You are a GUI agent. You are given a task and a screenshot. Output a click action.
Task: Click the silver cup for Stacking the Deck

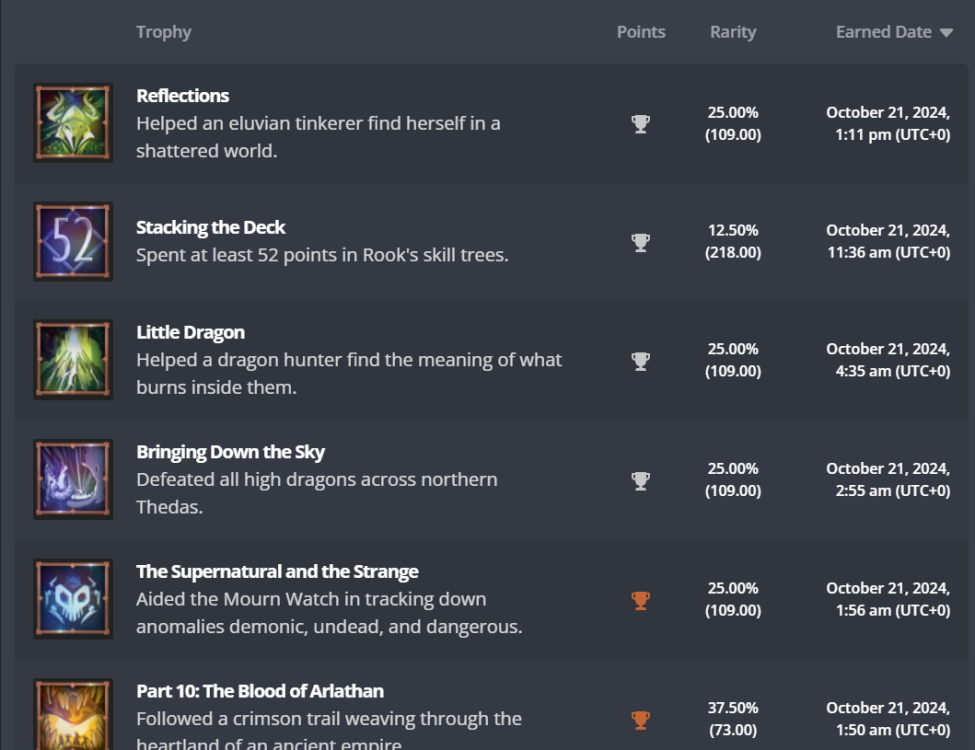pos(641,242)
